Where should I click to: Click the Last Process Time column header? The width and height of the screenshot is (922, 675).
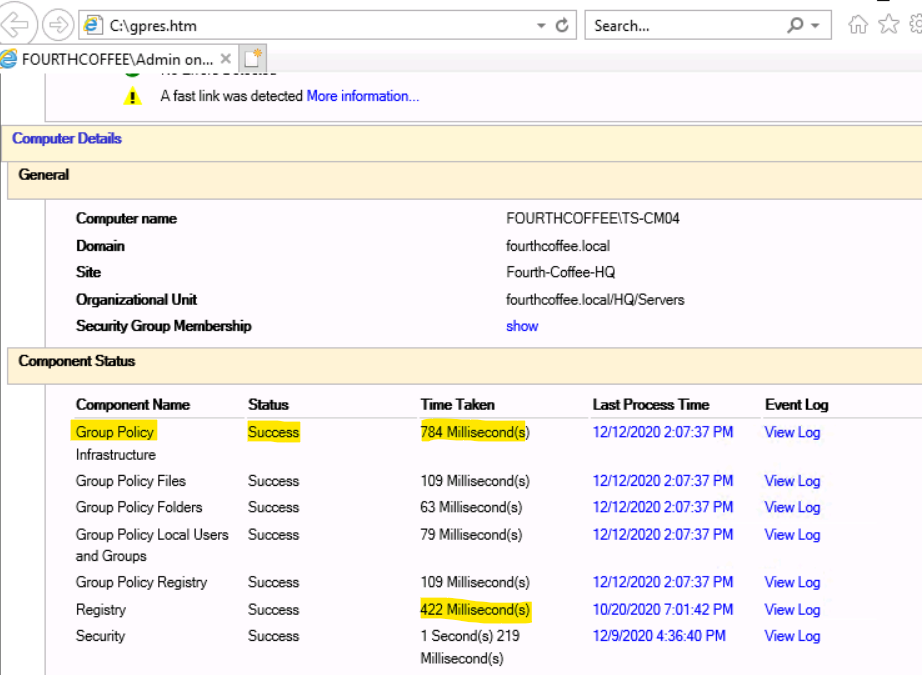[x=651, y=405]
